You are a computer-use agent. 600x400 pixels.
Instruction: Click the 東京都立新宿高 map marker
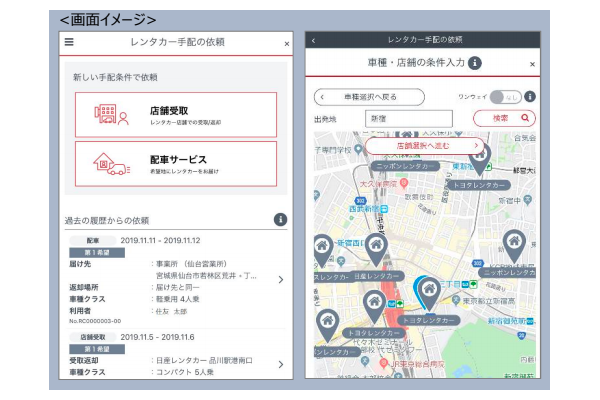[455, 300]
